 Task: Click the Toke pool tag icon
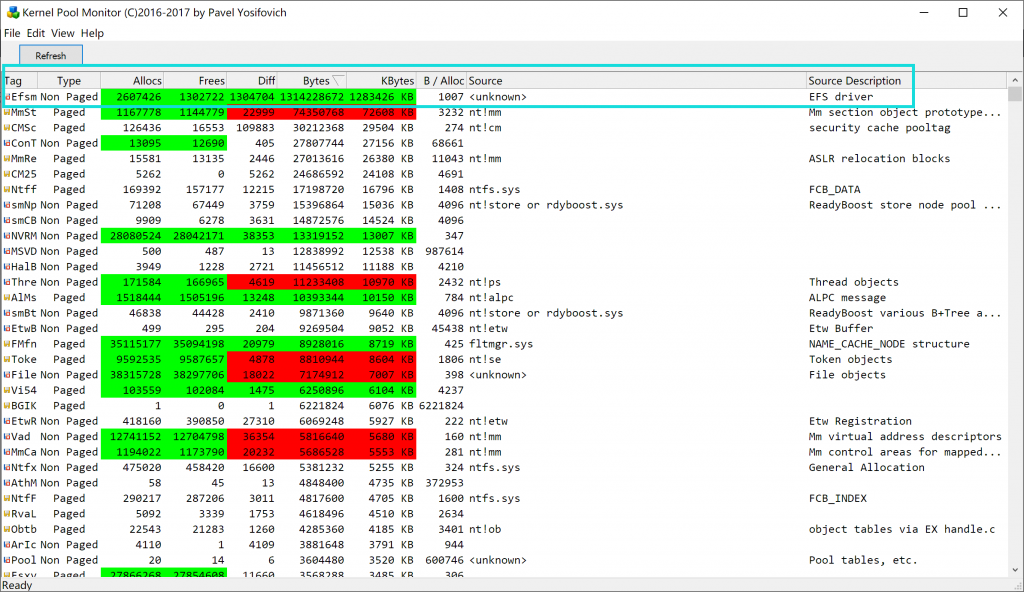(7, 359)
